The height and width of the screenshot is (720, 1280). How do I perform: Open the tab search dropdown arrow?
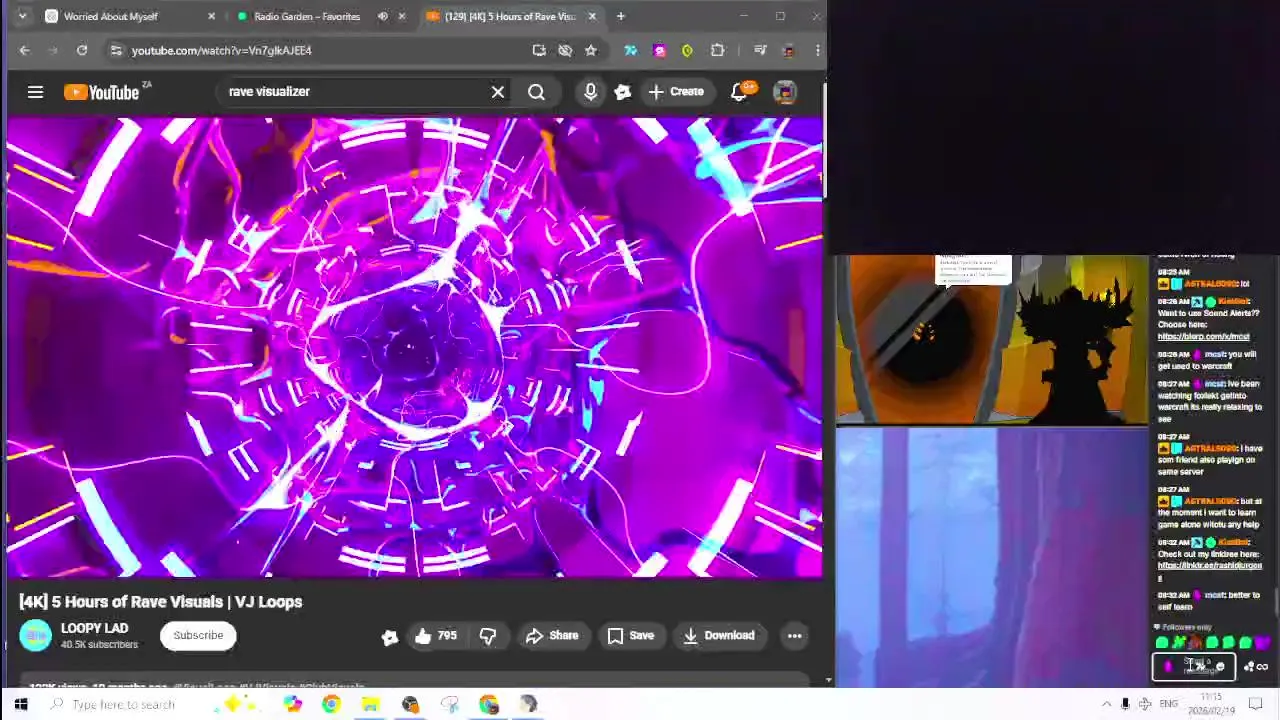(22, 16)
